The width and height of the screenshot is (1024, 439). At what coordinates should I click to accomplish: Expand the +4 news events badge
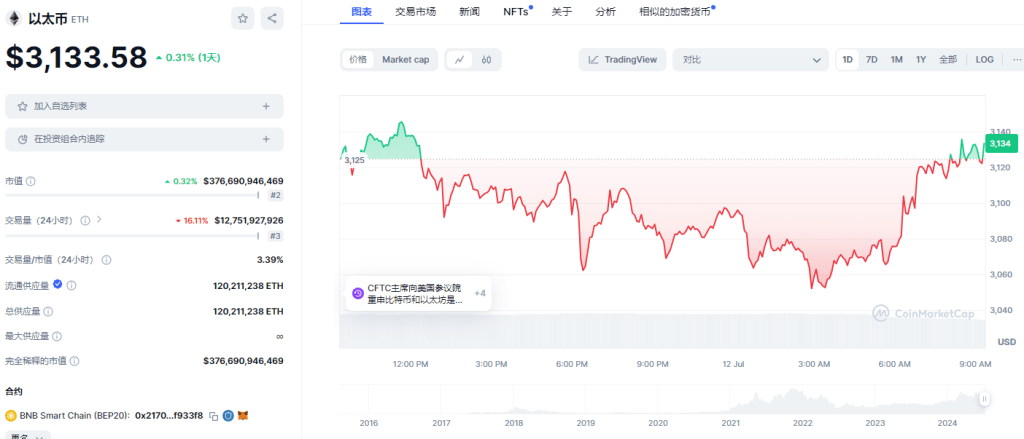(480, 293)
